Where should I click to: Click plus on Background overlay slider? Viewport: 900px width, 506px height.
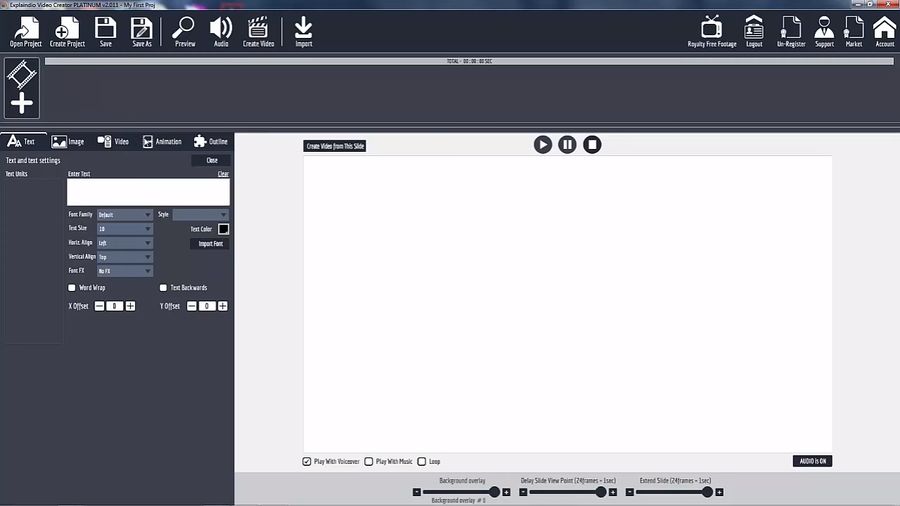pyautogui.click(x=506, y=492)
